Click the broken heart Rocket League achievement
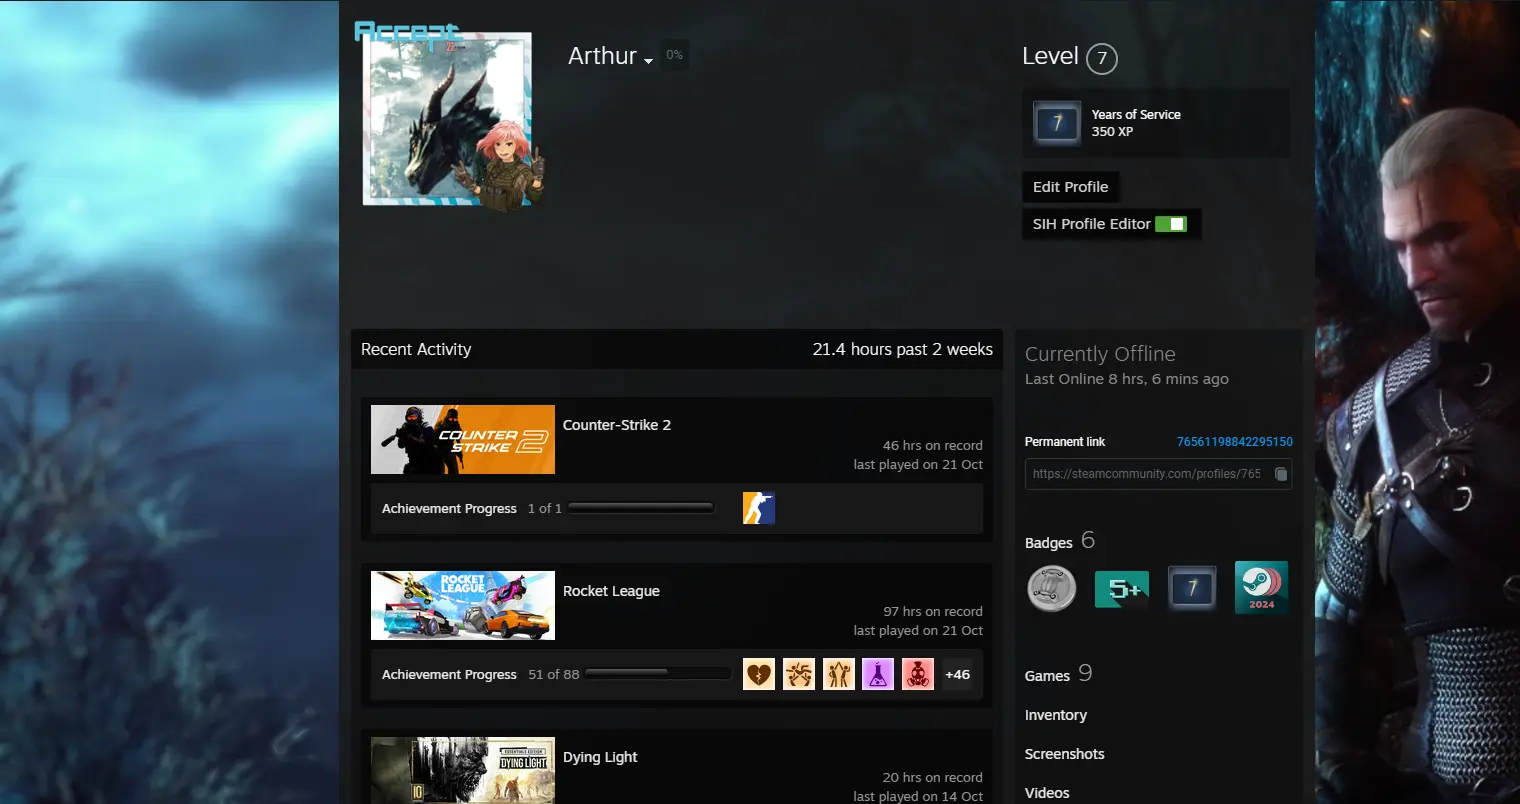 tap(759, 674)
